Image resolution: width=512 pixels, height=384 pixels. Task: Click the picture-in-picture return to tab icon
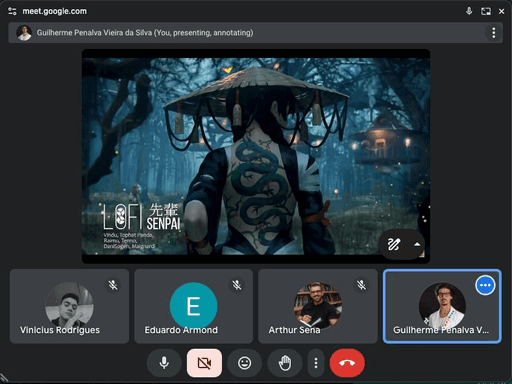pos(486,11)
